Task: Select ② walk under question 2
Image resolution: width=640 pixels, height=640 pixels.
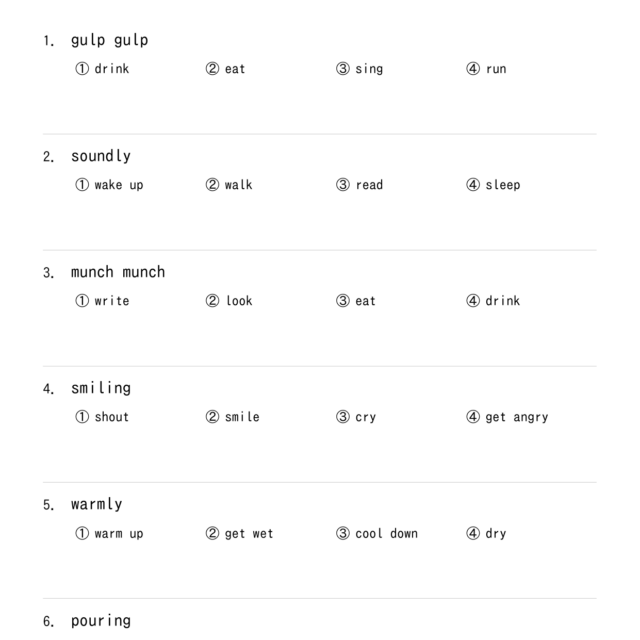Action: point(229,185)
